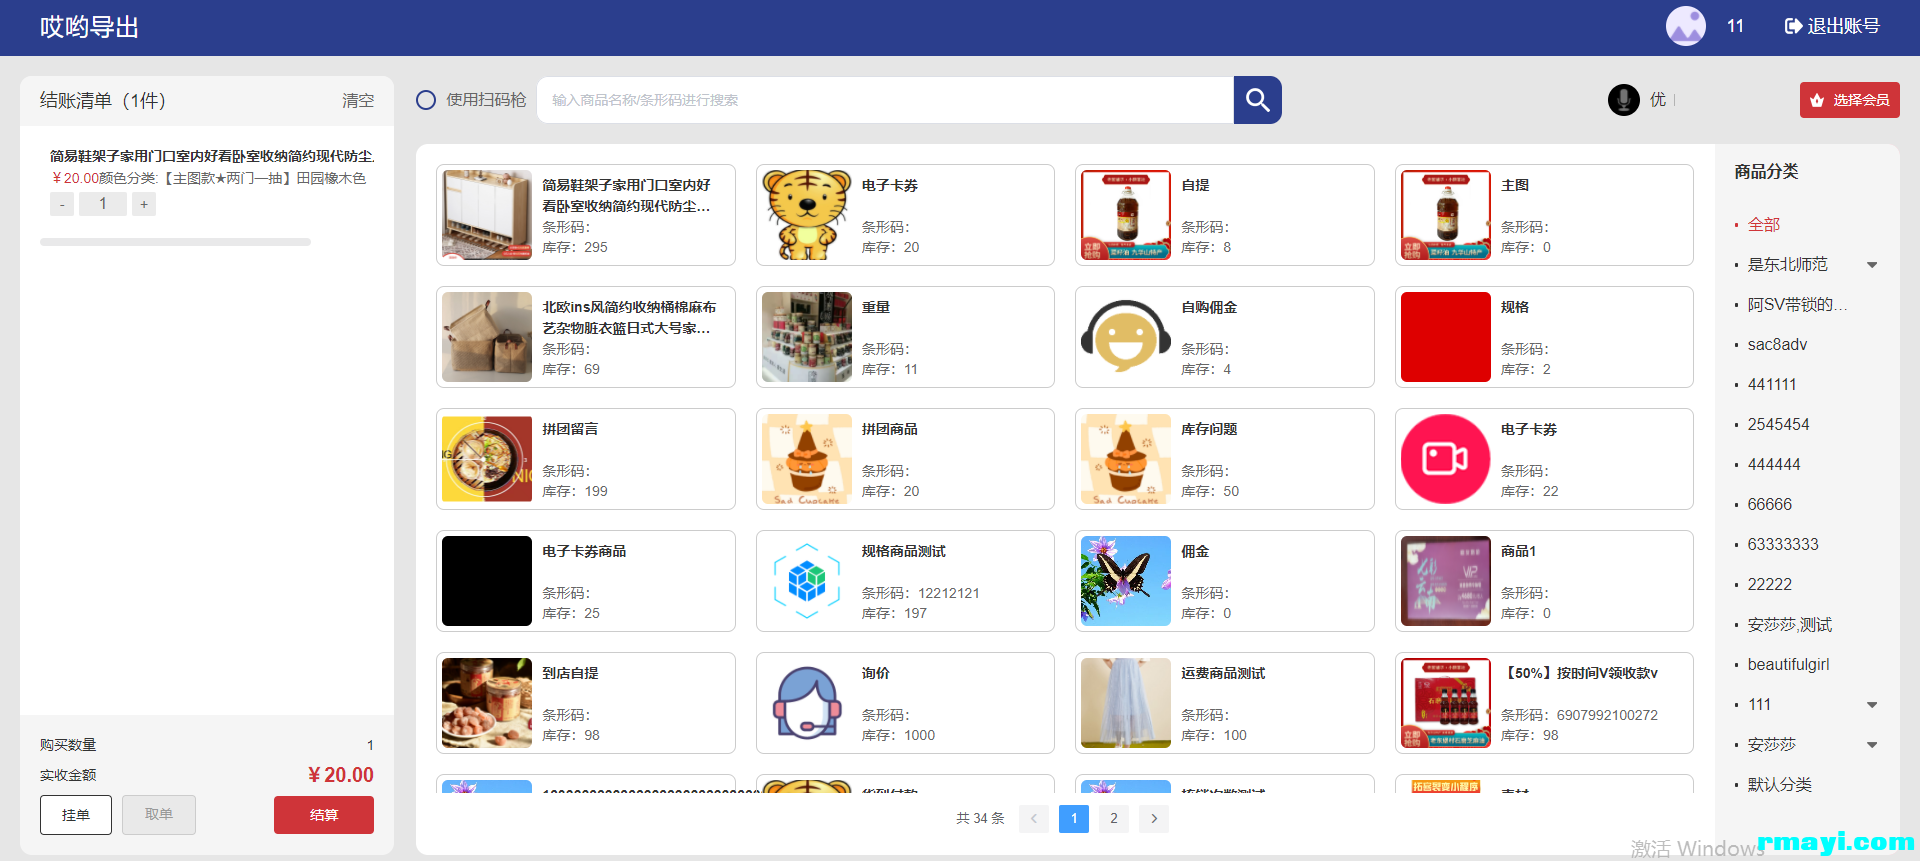Select the black 电子卡券商品 product
The width and height of the screenshot is (1920, 861).
tap(487, 581)
